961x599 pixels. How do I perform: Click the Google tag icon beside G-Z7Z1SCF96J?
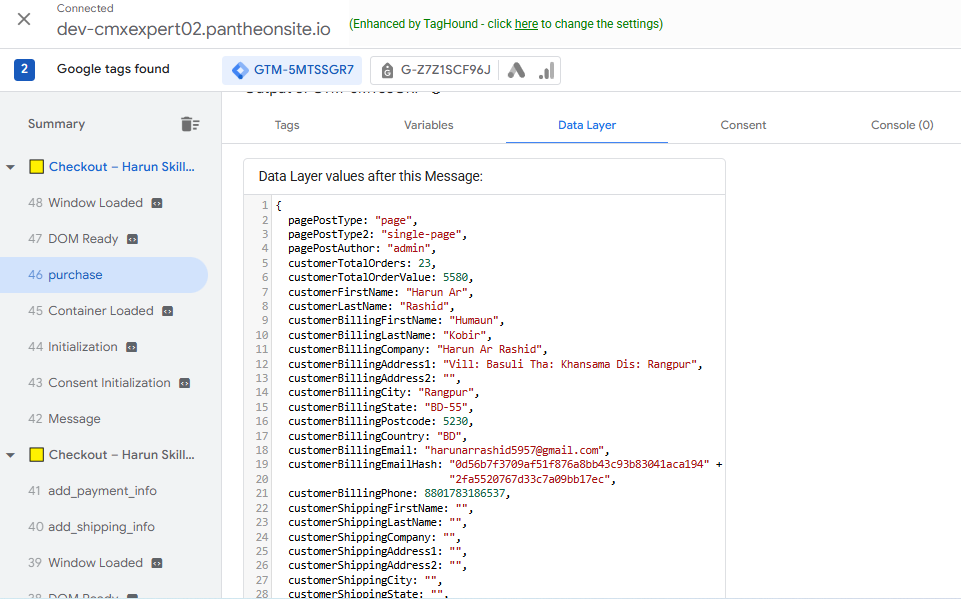387,71
